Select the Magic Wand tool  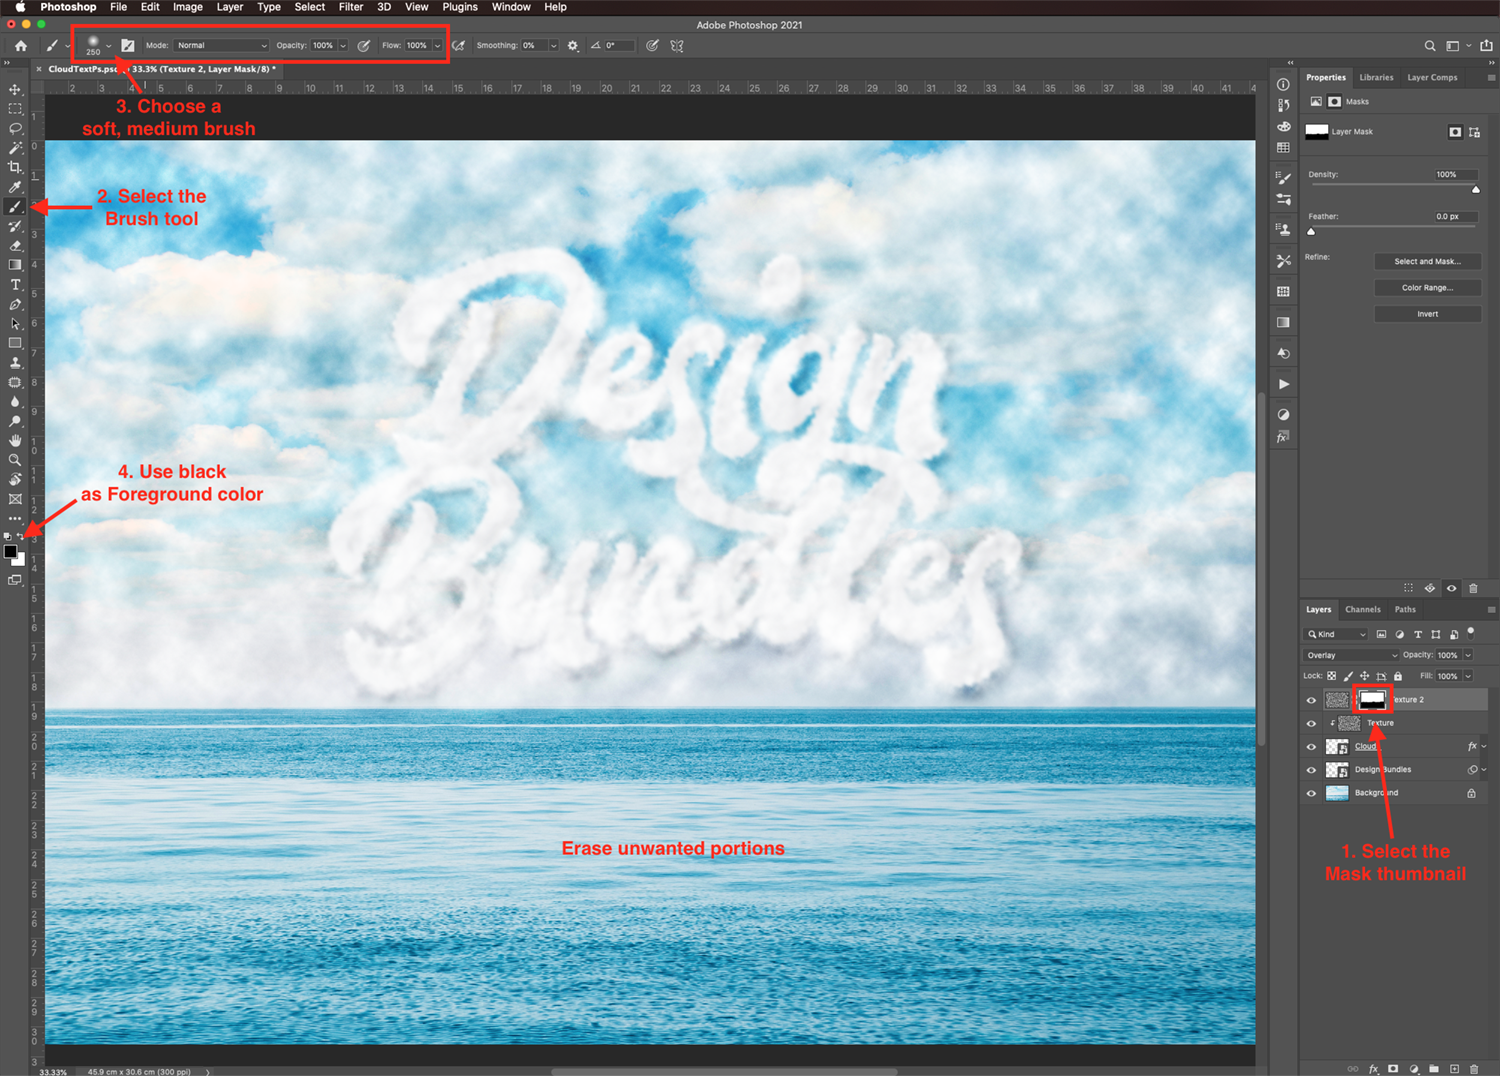click(15, 148)
